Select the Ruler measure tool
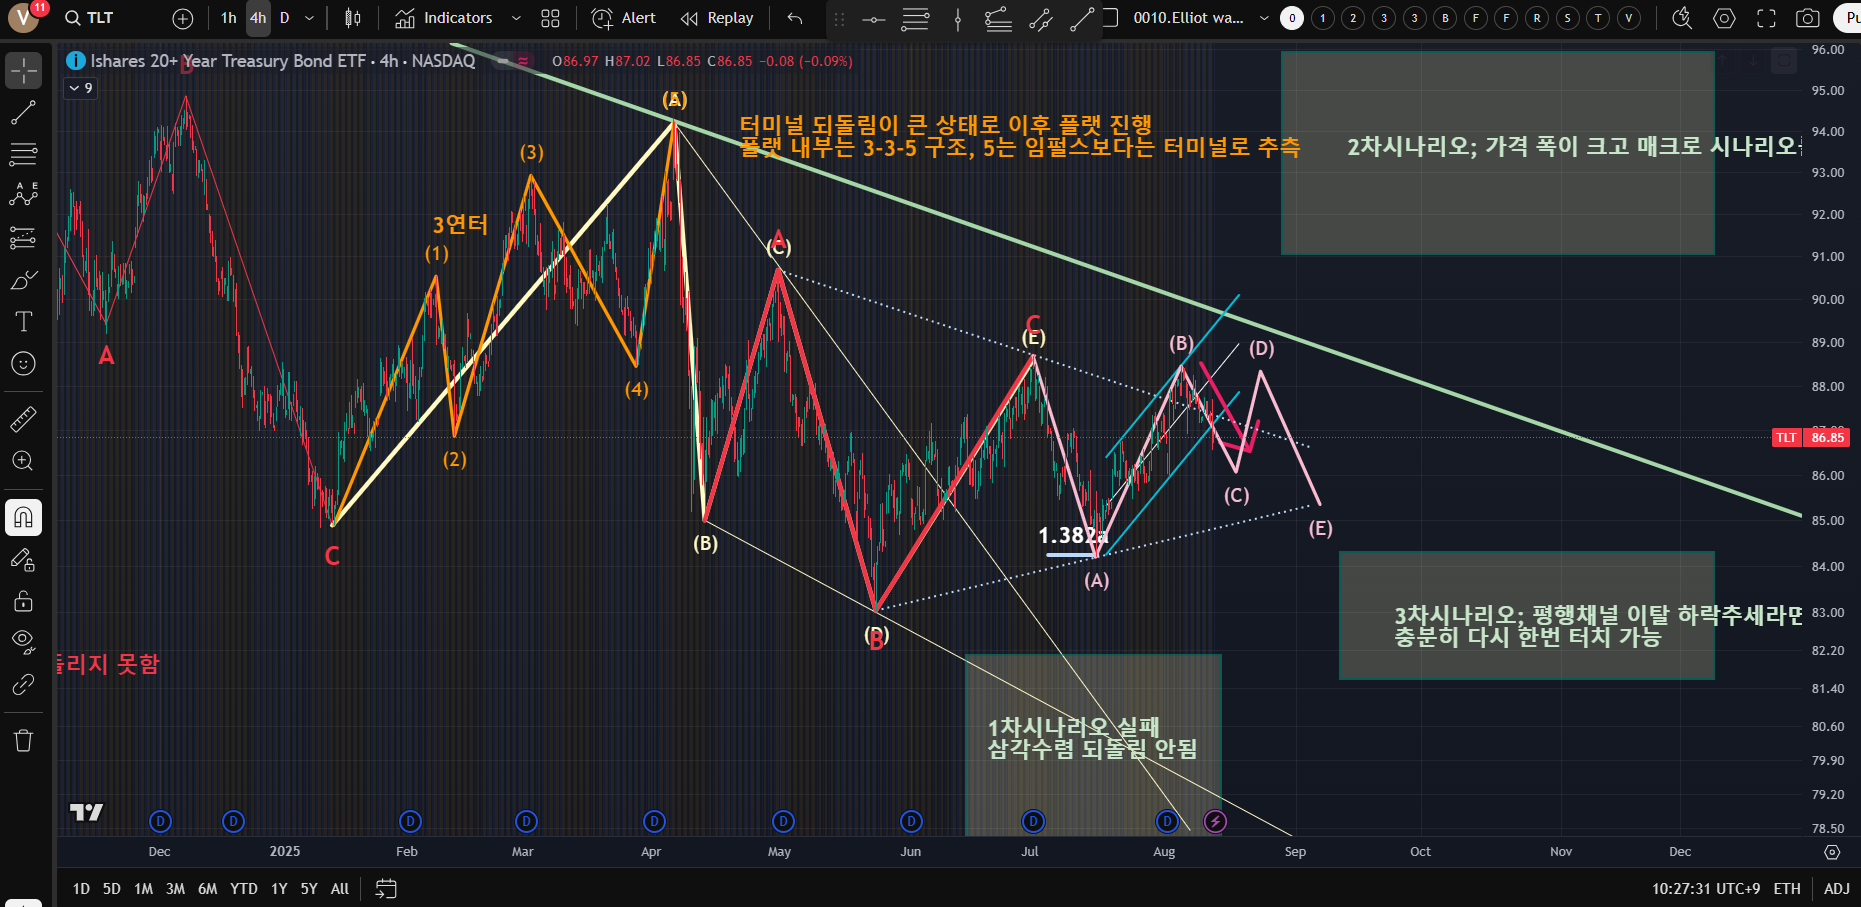 coord(23,419)
